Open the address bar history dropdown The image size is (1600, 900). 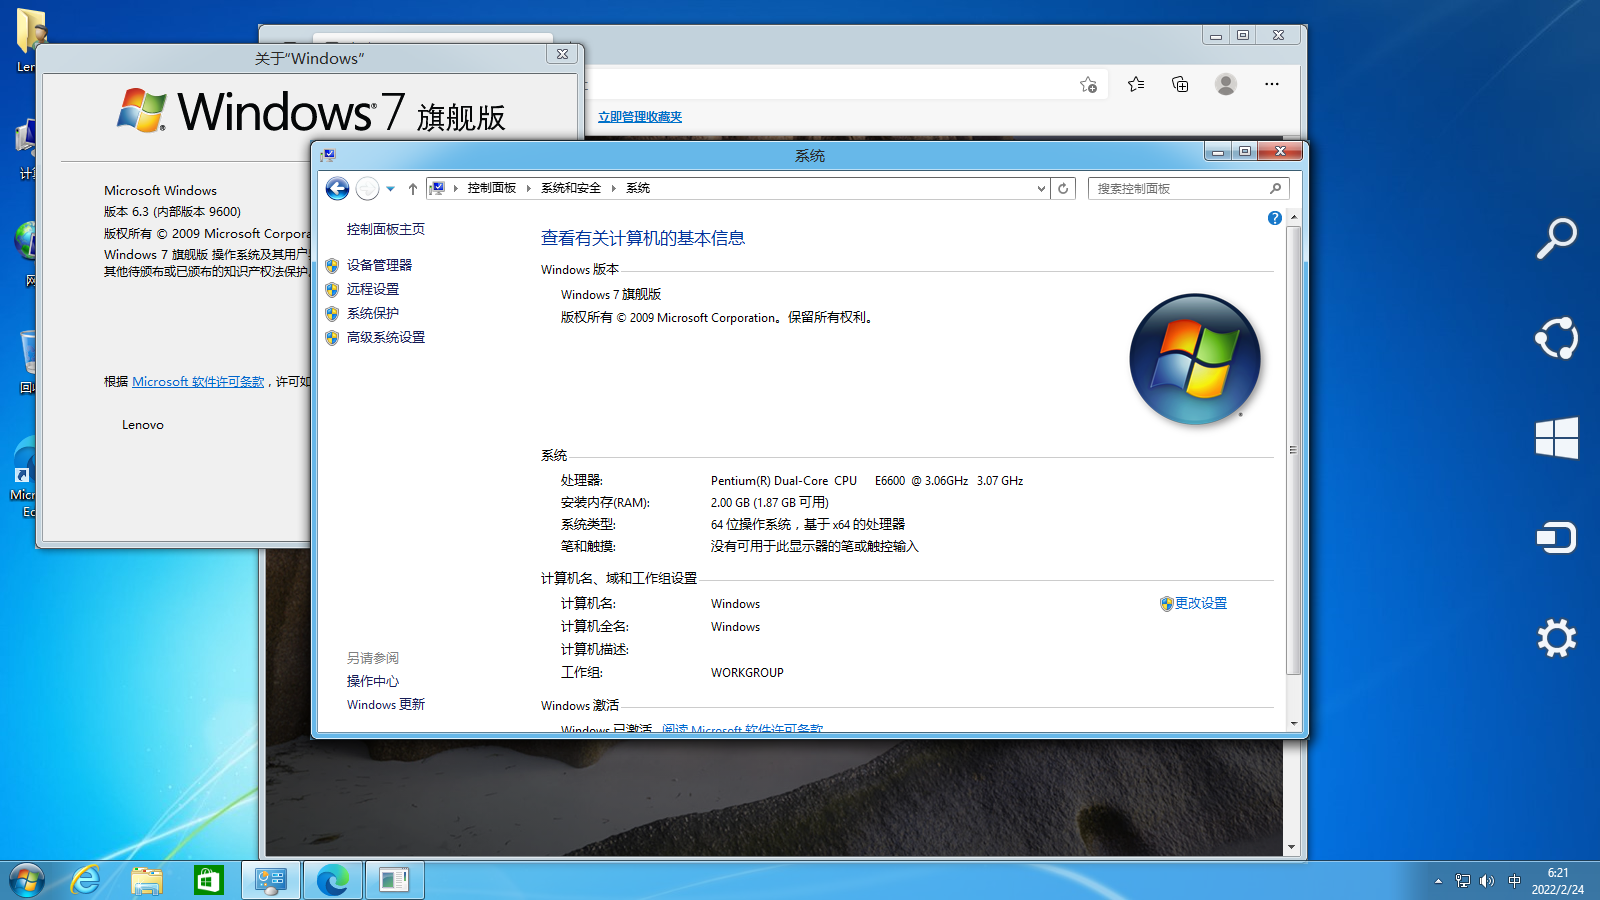click(1041, 188)
